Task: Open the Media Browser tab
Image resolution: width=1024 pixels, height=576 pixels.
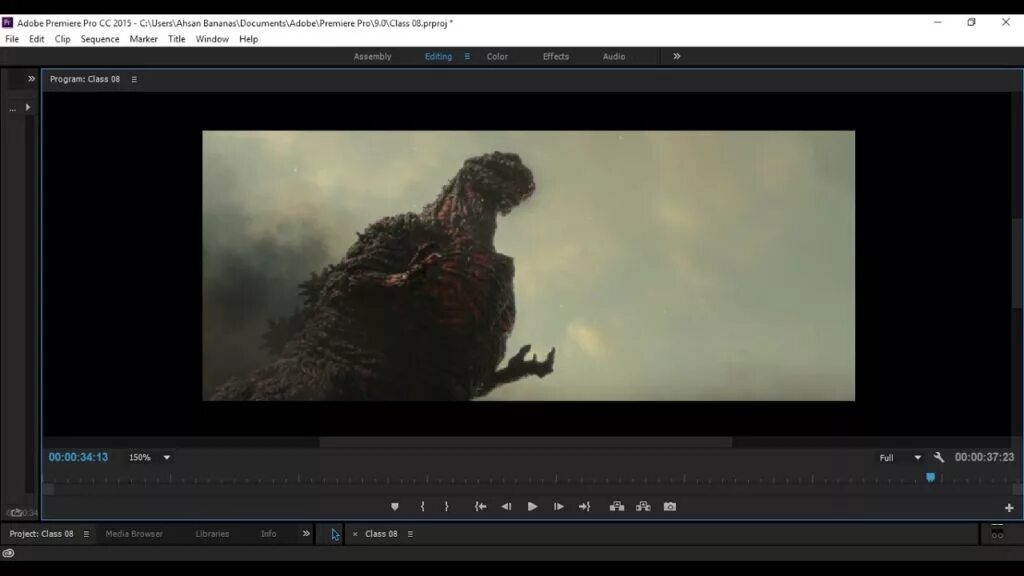Action: [134, 534]
